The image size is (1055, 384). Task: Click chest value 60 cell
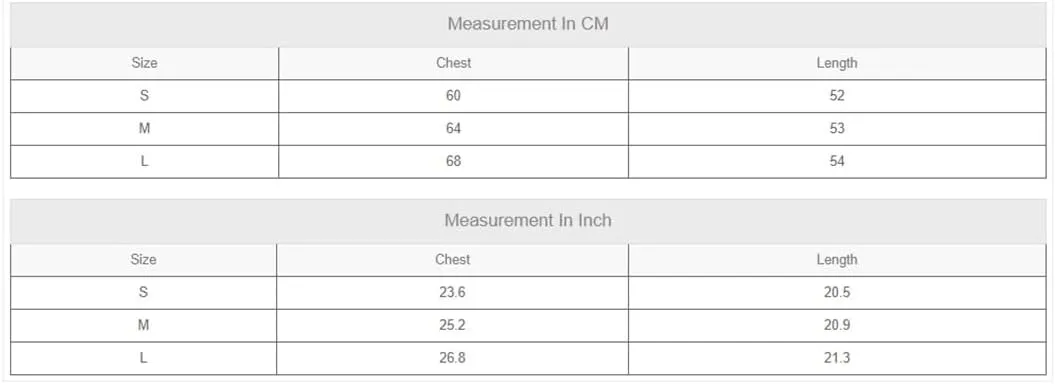coord(453,96)
